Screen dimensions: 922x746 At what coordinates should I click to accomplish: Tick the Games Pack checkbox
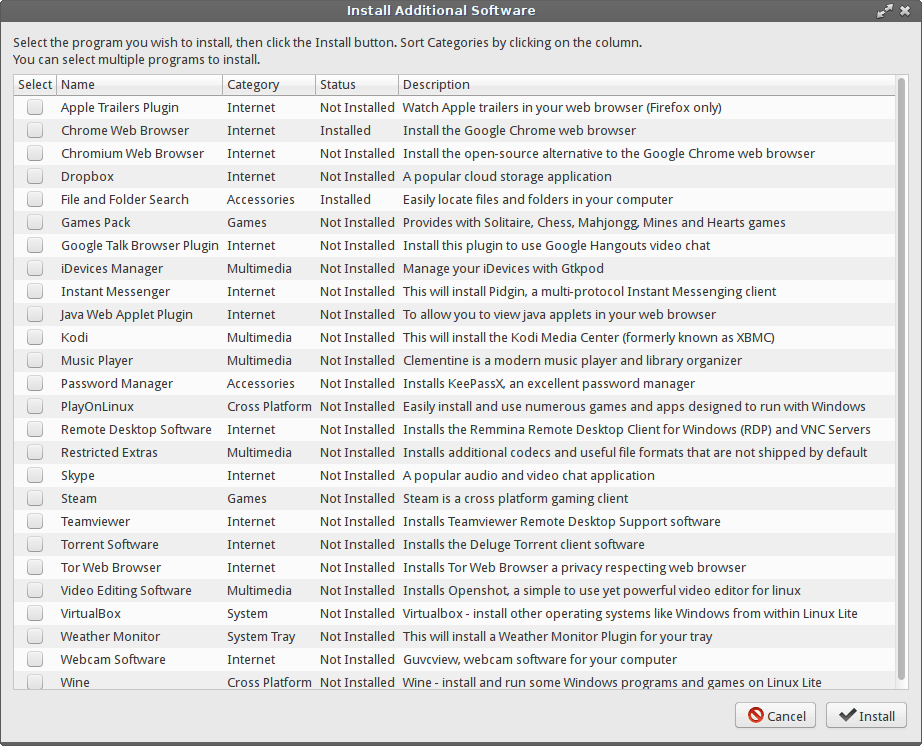coord(35,222)
